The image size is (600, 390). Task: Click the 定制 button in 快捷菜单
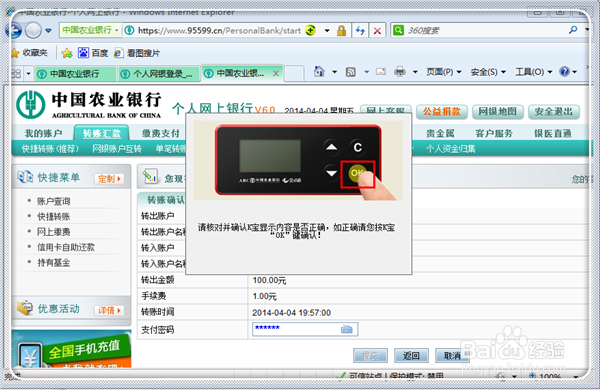point(109,178)
